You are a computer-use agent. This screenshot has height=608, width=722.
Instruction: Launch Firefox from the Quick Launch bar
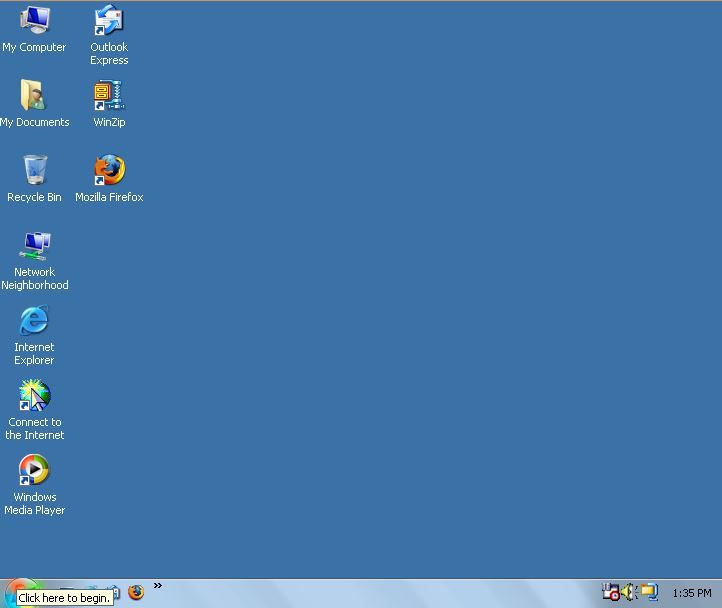coord(136,592)
